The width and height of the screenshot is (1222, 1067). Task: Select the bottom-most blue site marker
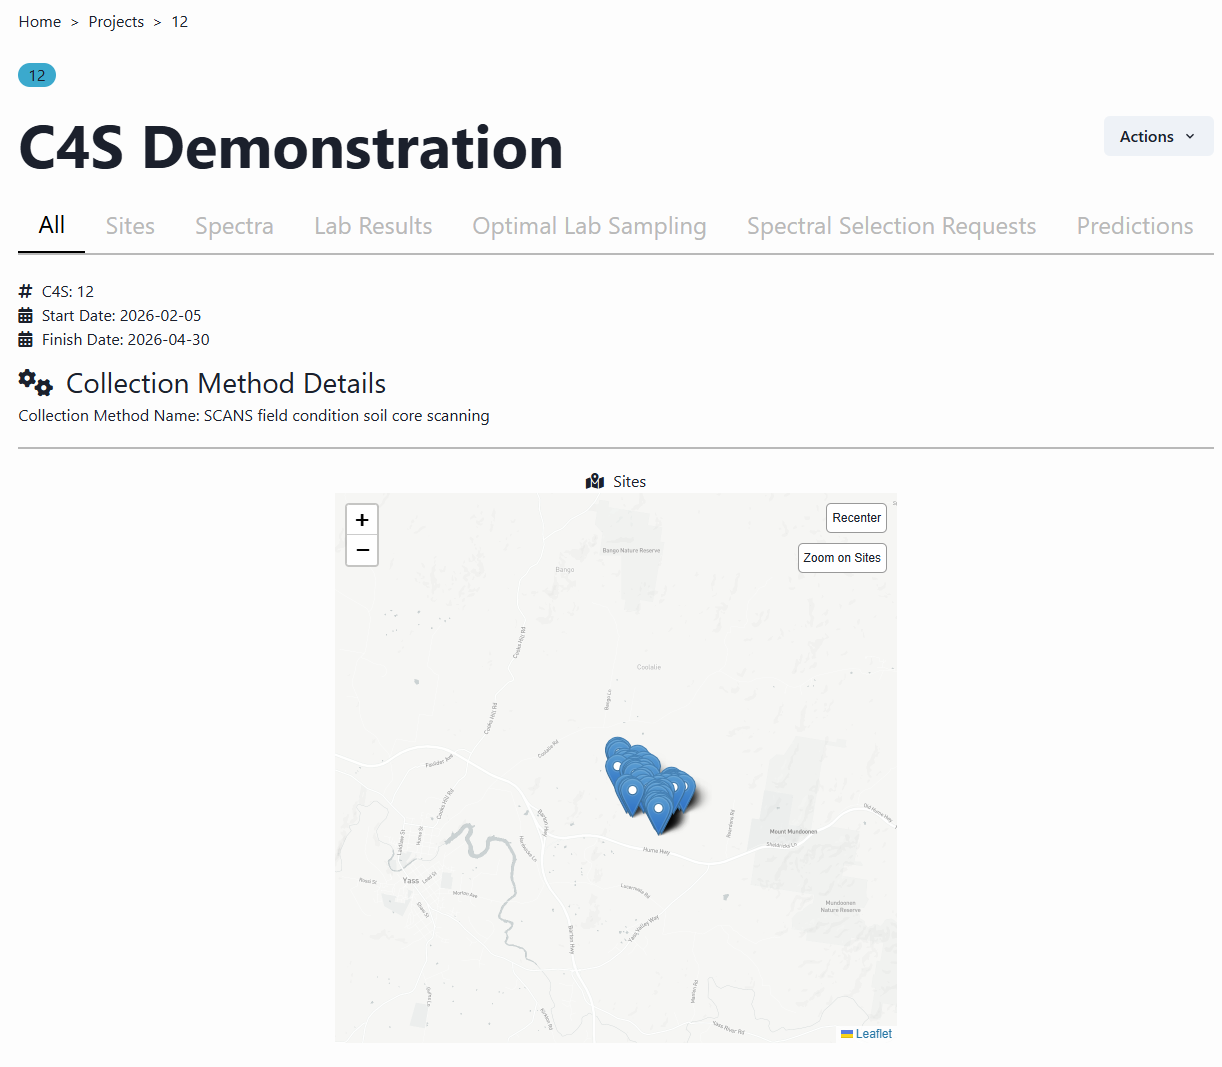tap(658, 813)
